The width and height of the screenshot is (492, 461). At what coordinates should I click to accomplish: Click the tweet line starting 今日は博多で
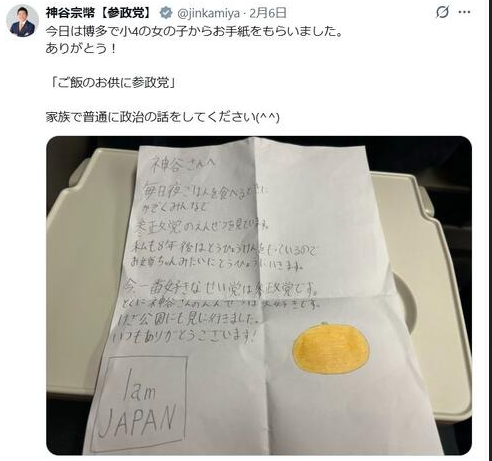[194, 32]
